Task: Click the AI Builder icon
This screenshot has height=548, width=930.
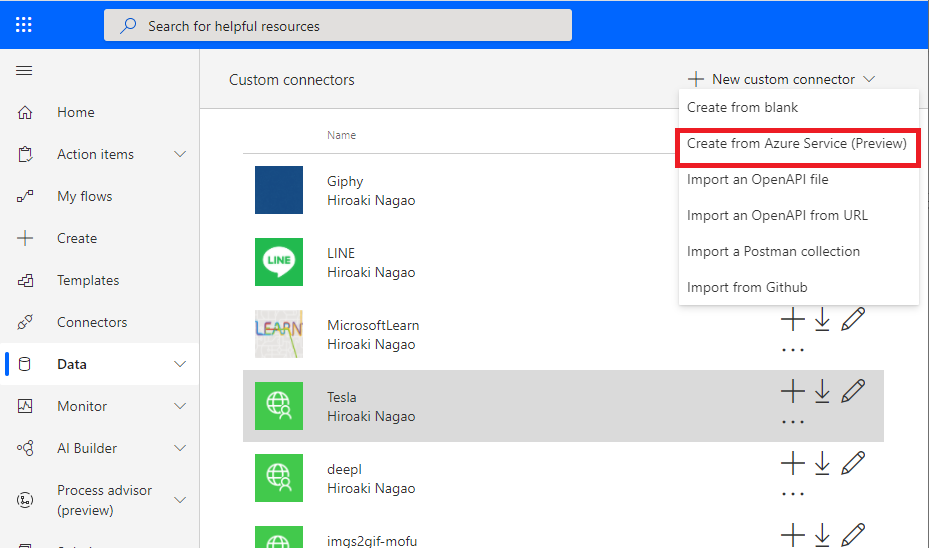Action: [x=25, y=448]
